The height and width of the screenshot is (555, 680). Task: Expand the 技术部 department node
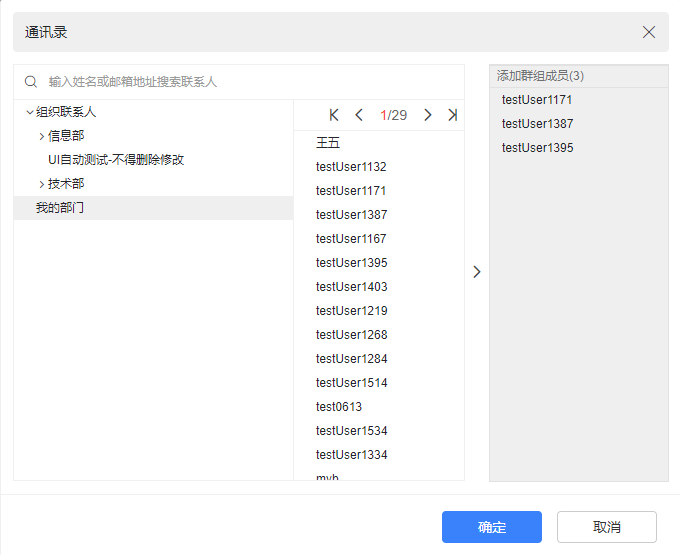[41, 184]
